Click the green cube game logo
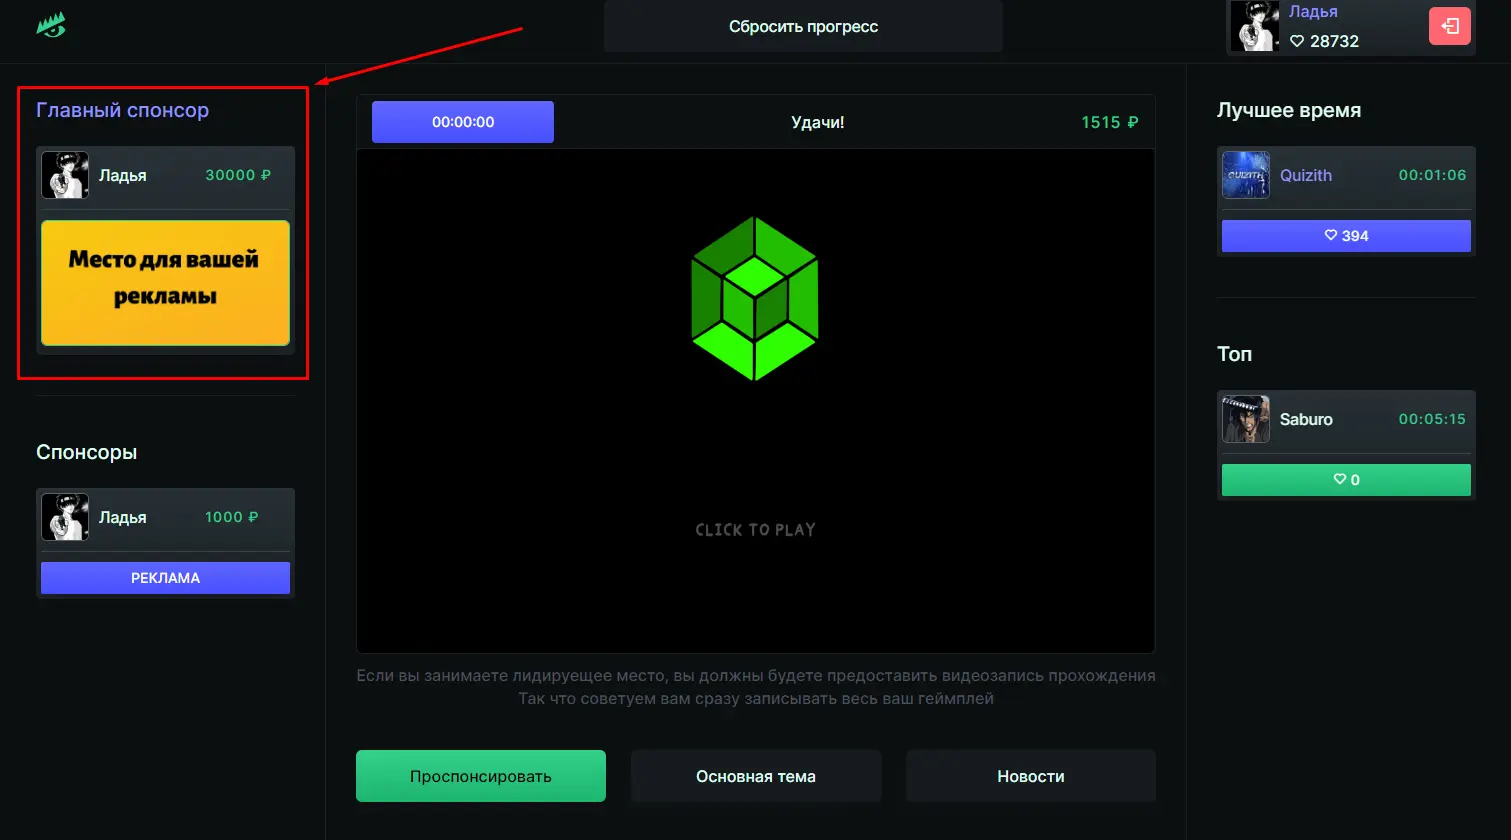Screen dimensions: 1511x840 pyautogui.click(x=755, y=298)
